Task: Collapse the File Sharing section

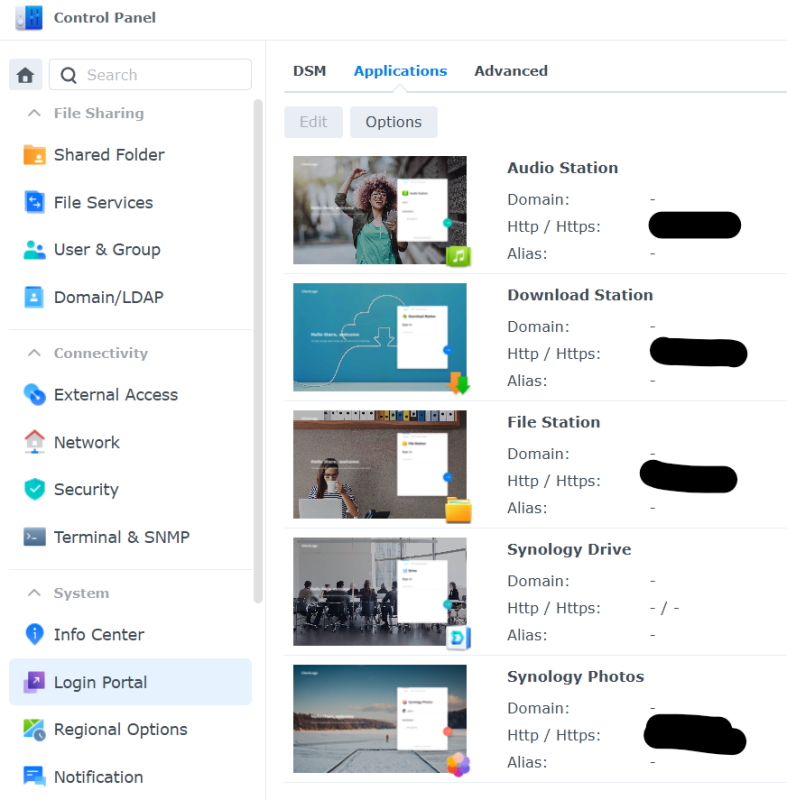Action: [x=34, y=113]
